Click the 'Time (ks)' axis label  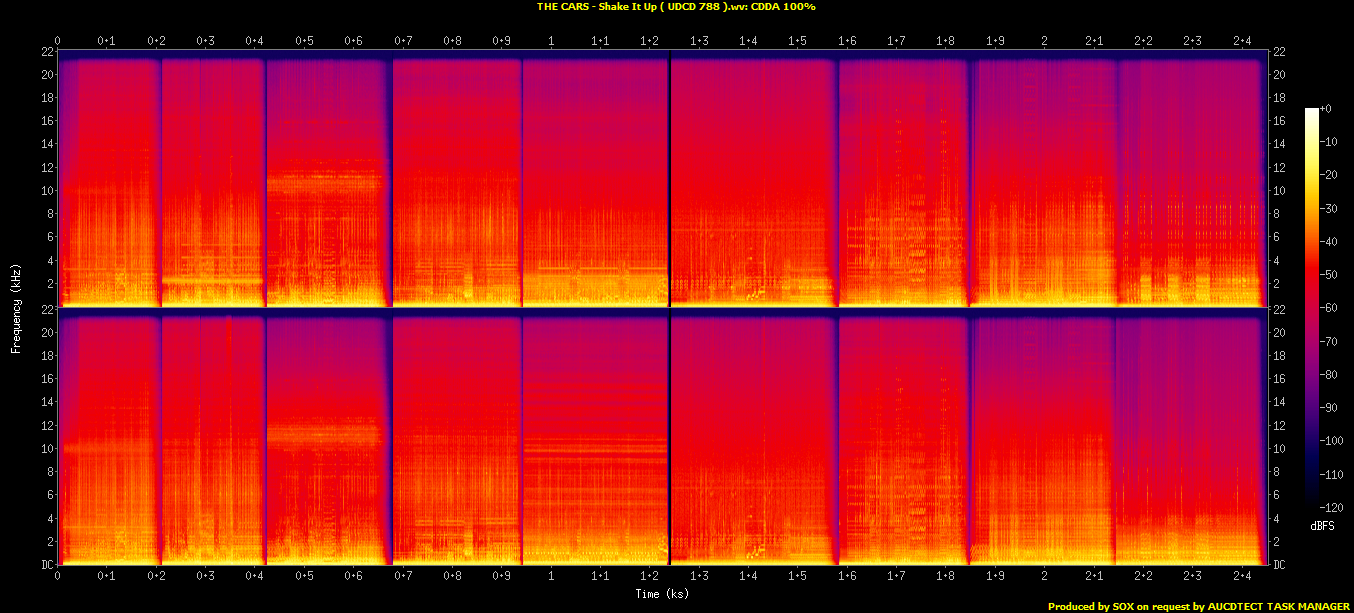pyautogui.click(x=662, y=594)
